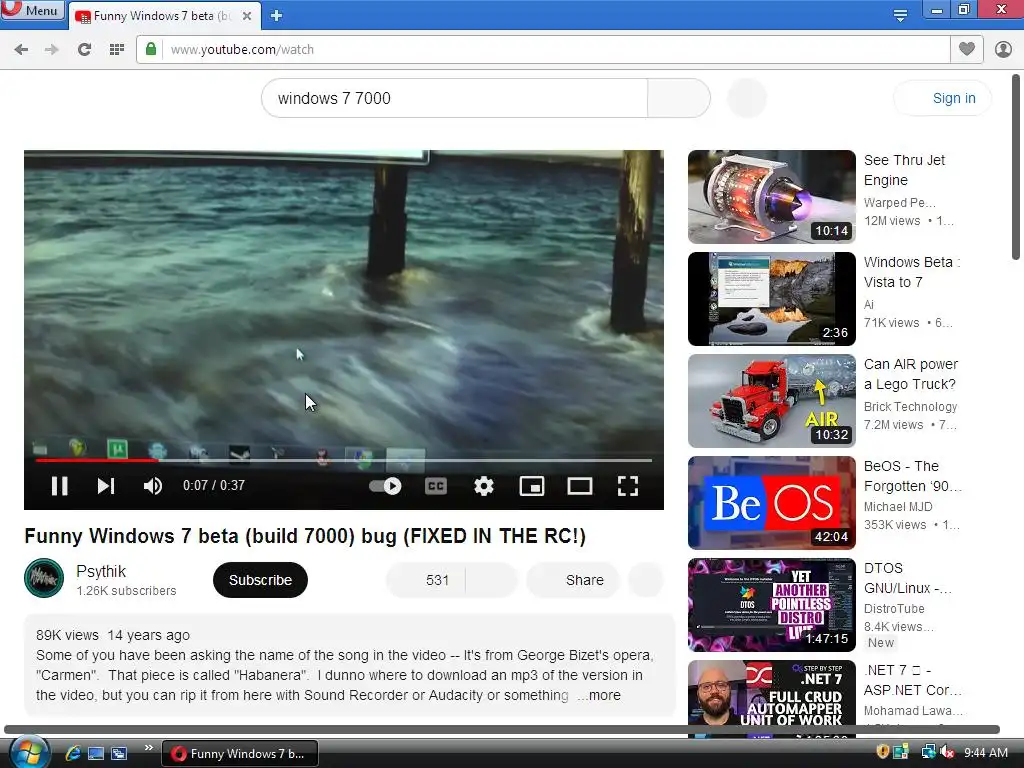Screen dimensions: 1024x768
Task: Close the Funny Windows 7 beta tab
Action: point(247,16)
